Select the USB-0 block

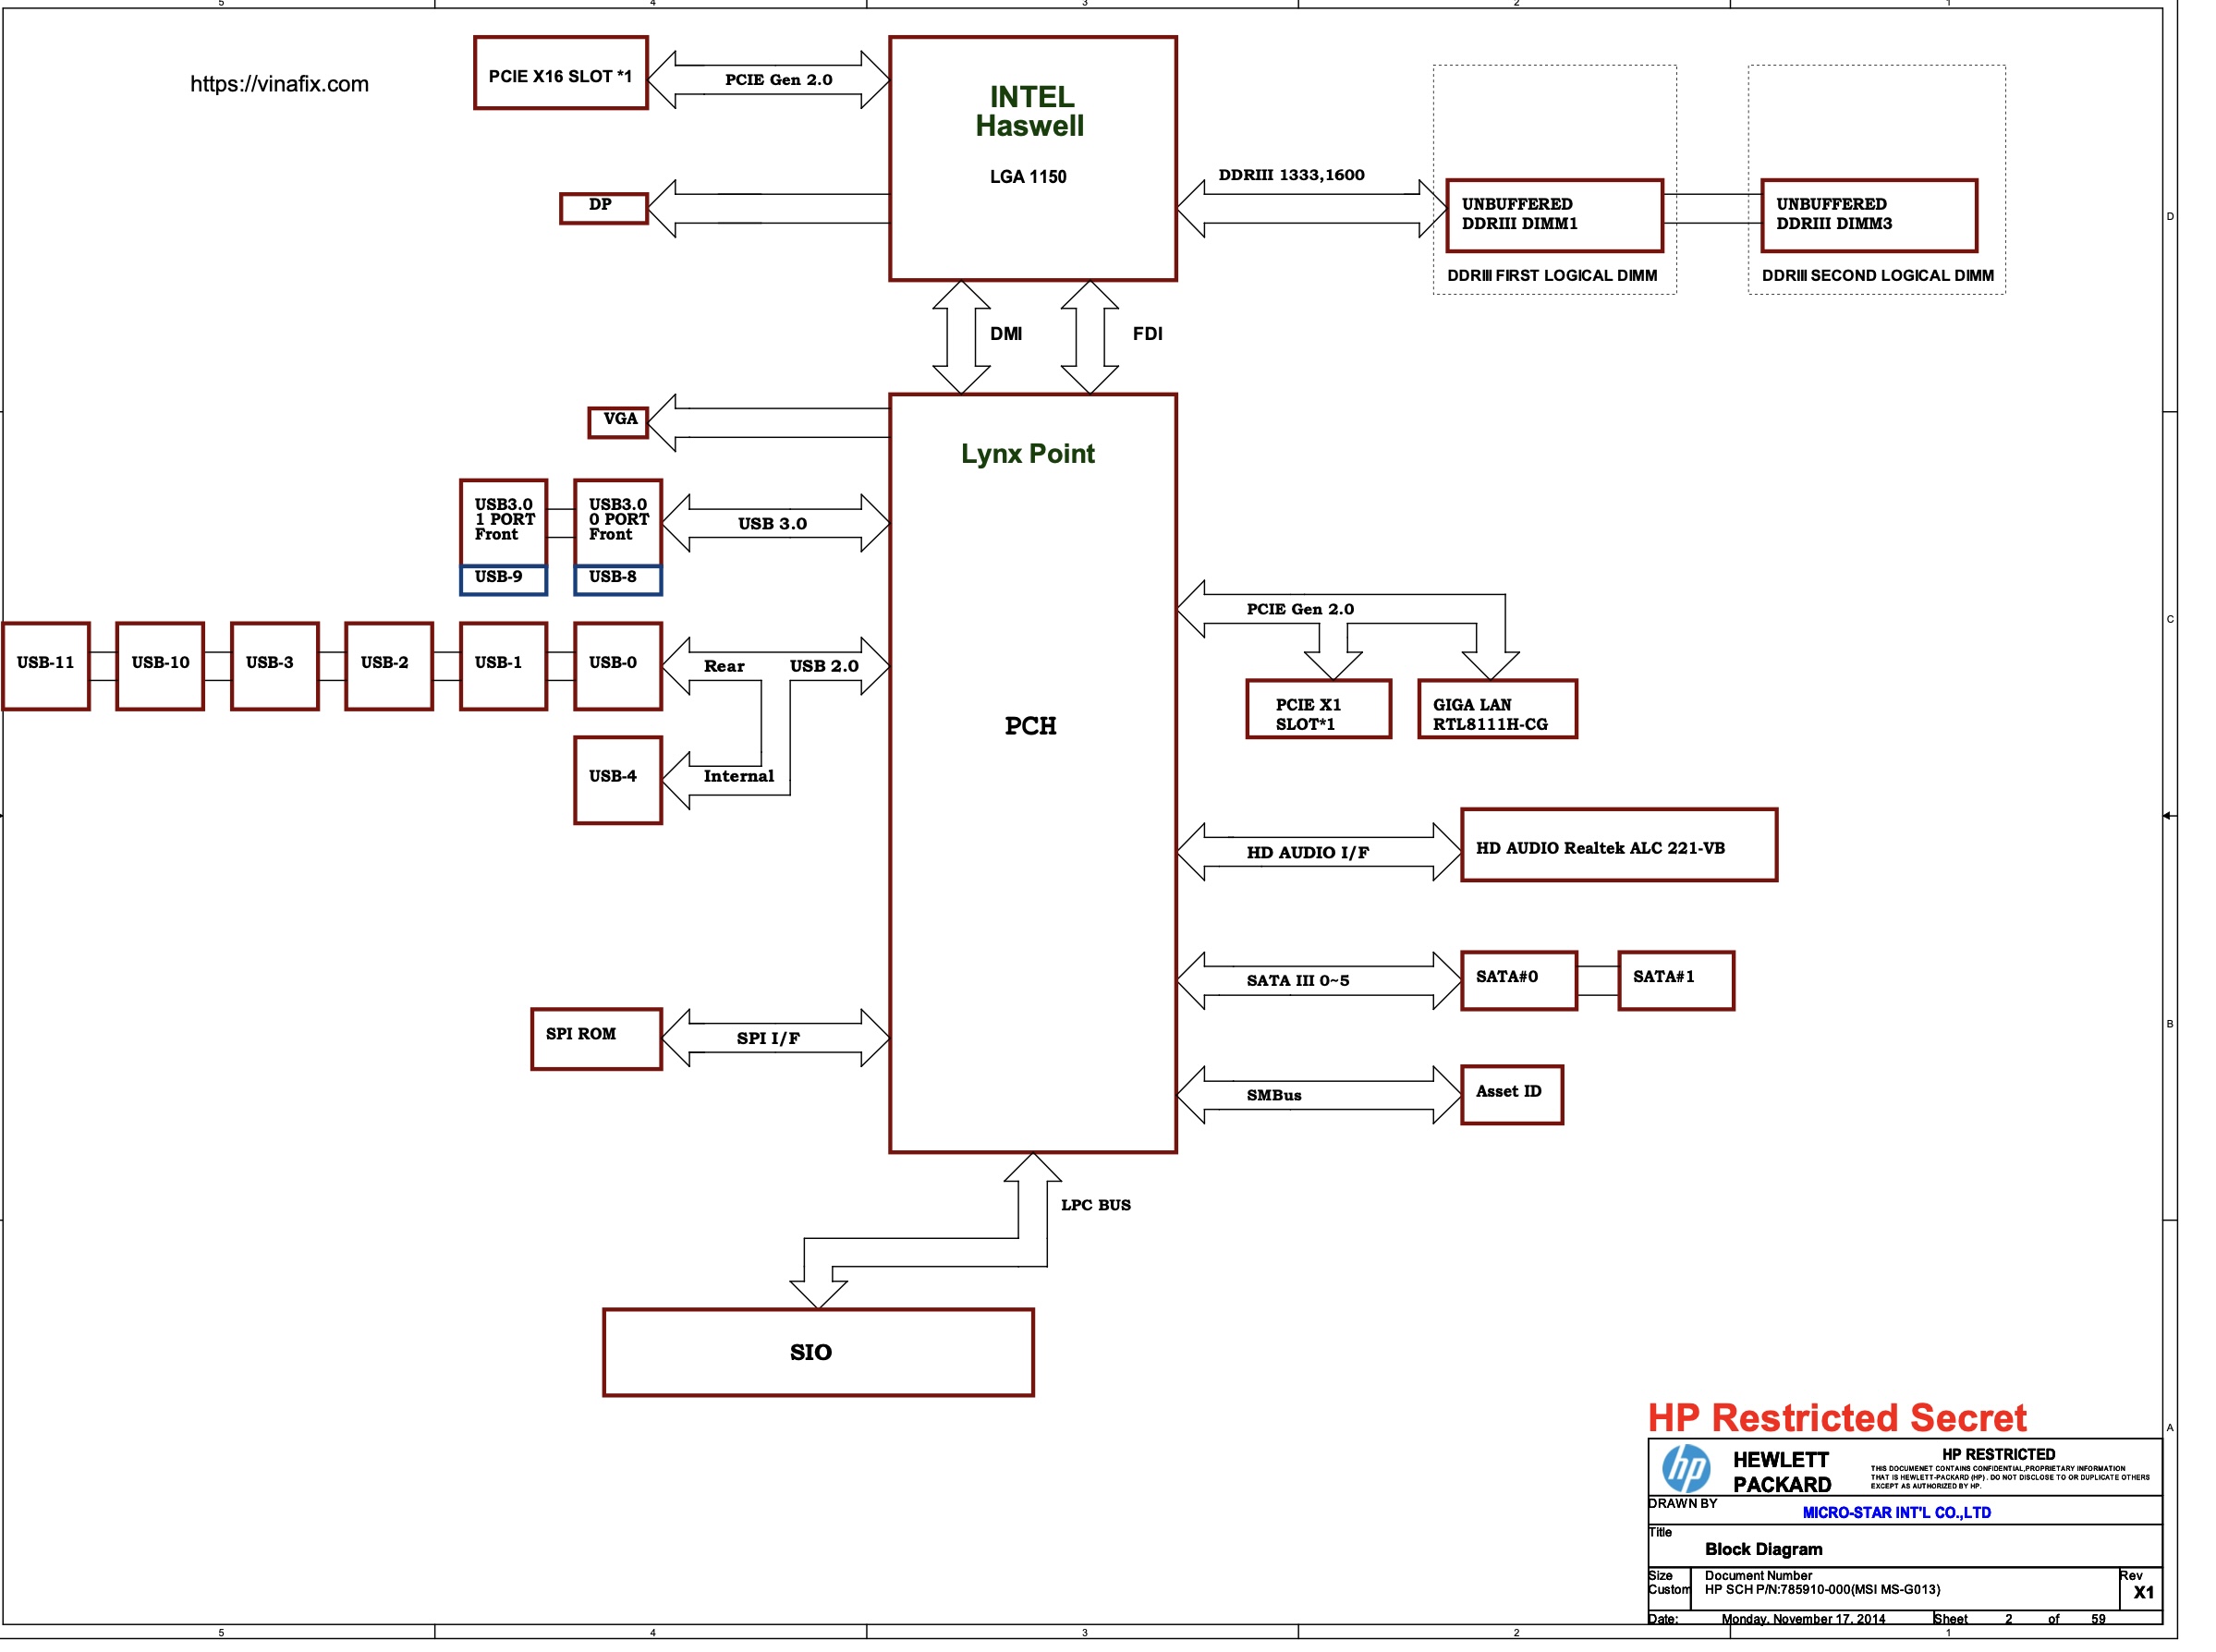(617, 666)
